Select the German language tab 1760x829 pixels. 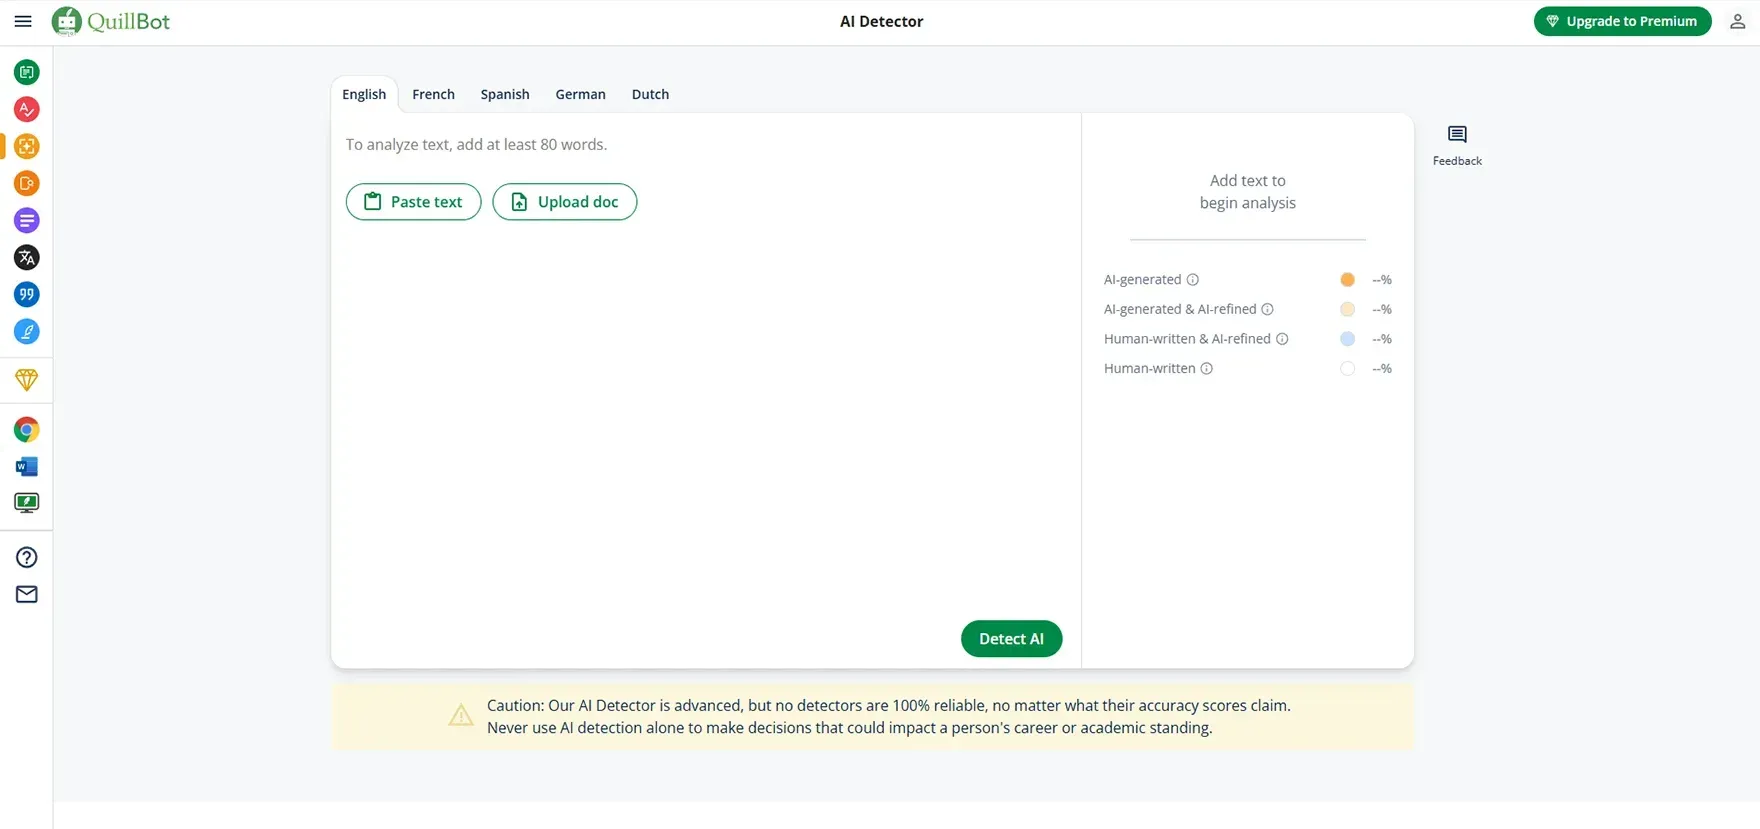click(x=580, y=94)
